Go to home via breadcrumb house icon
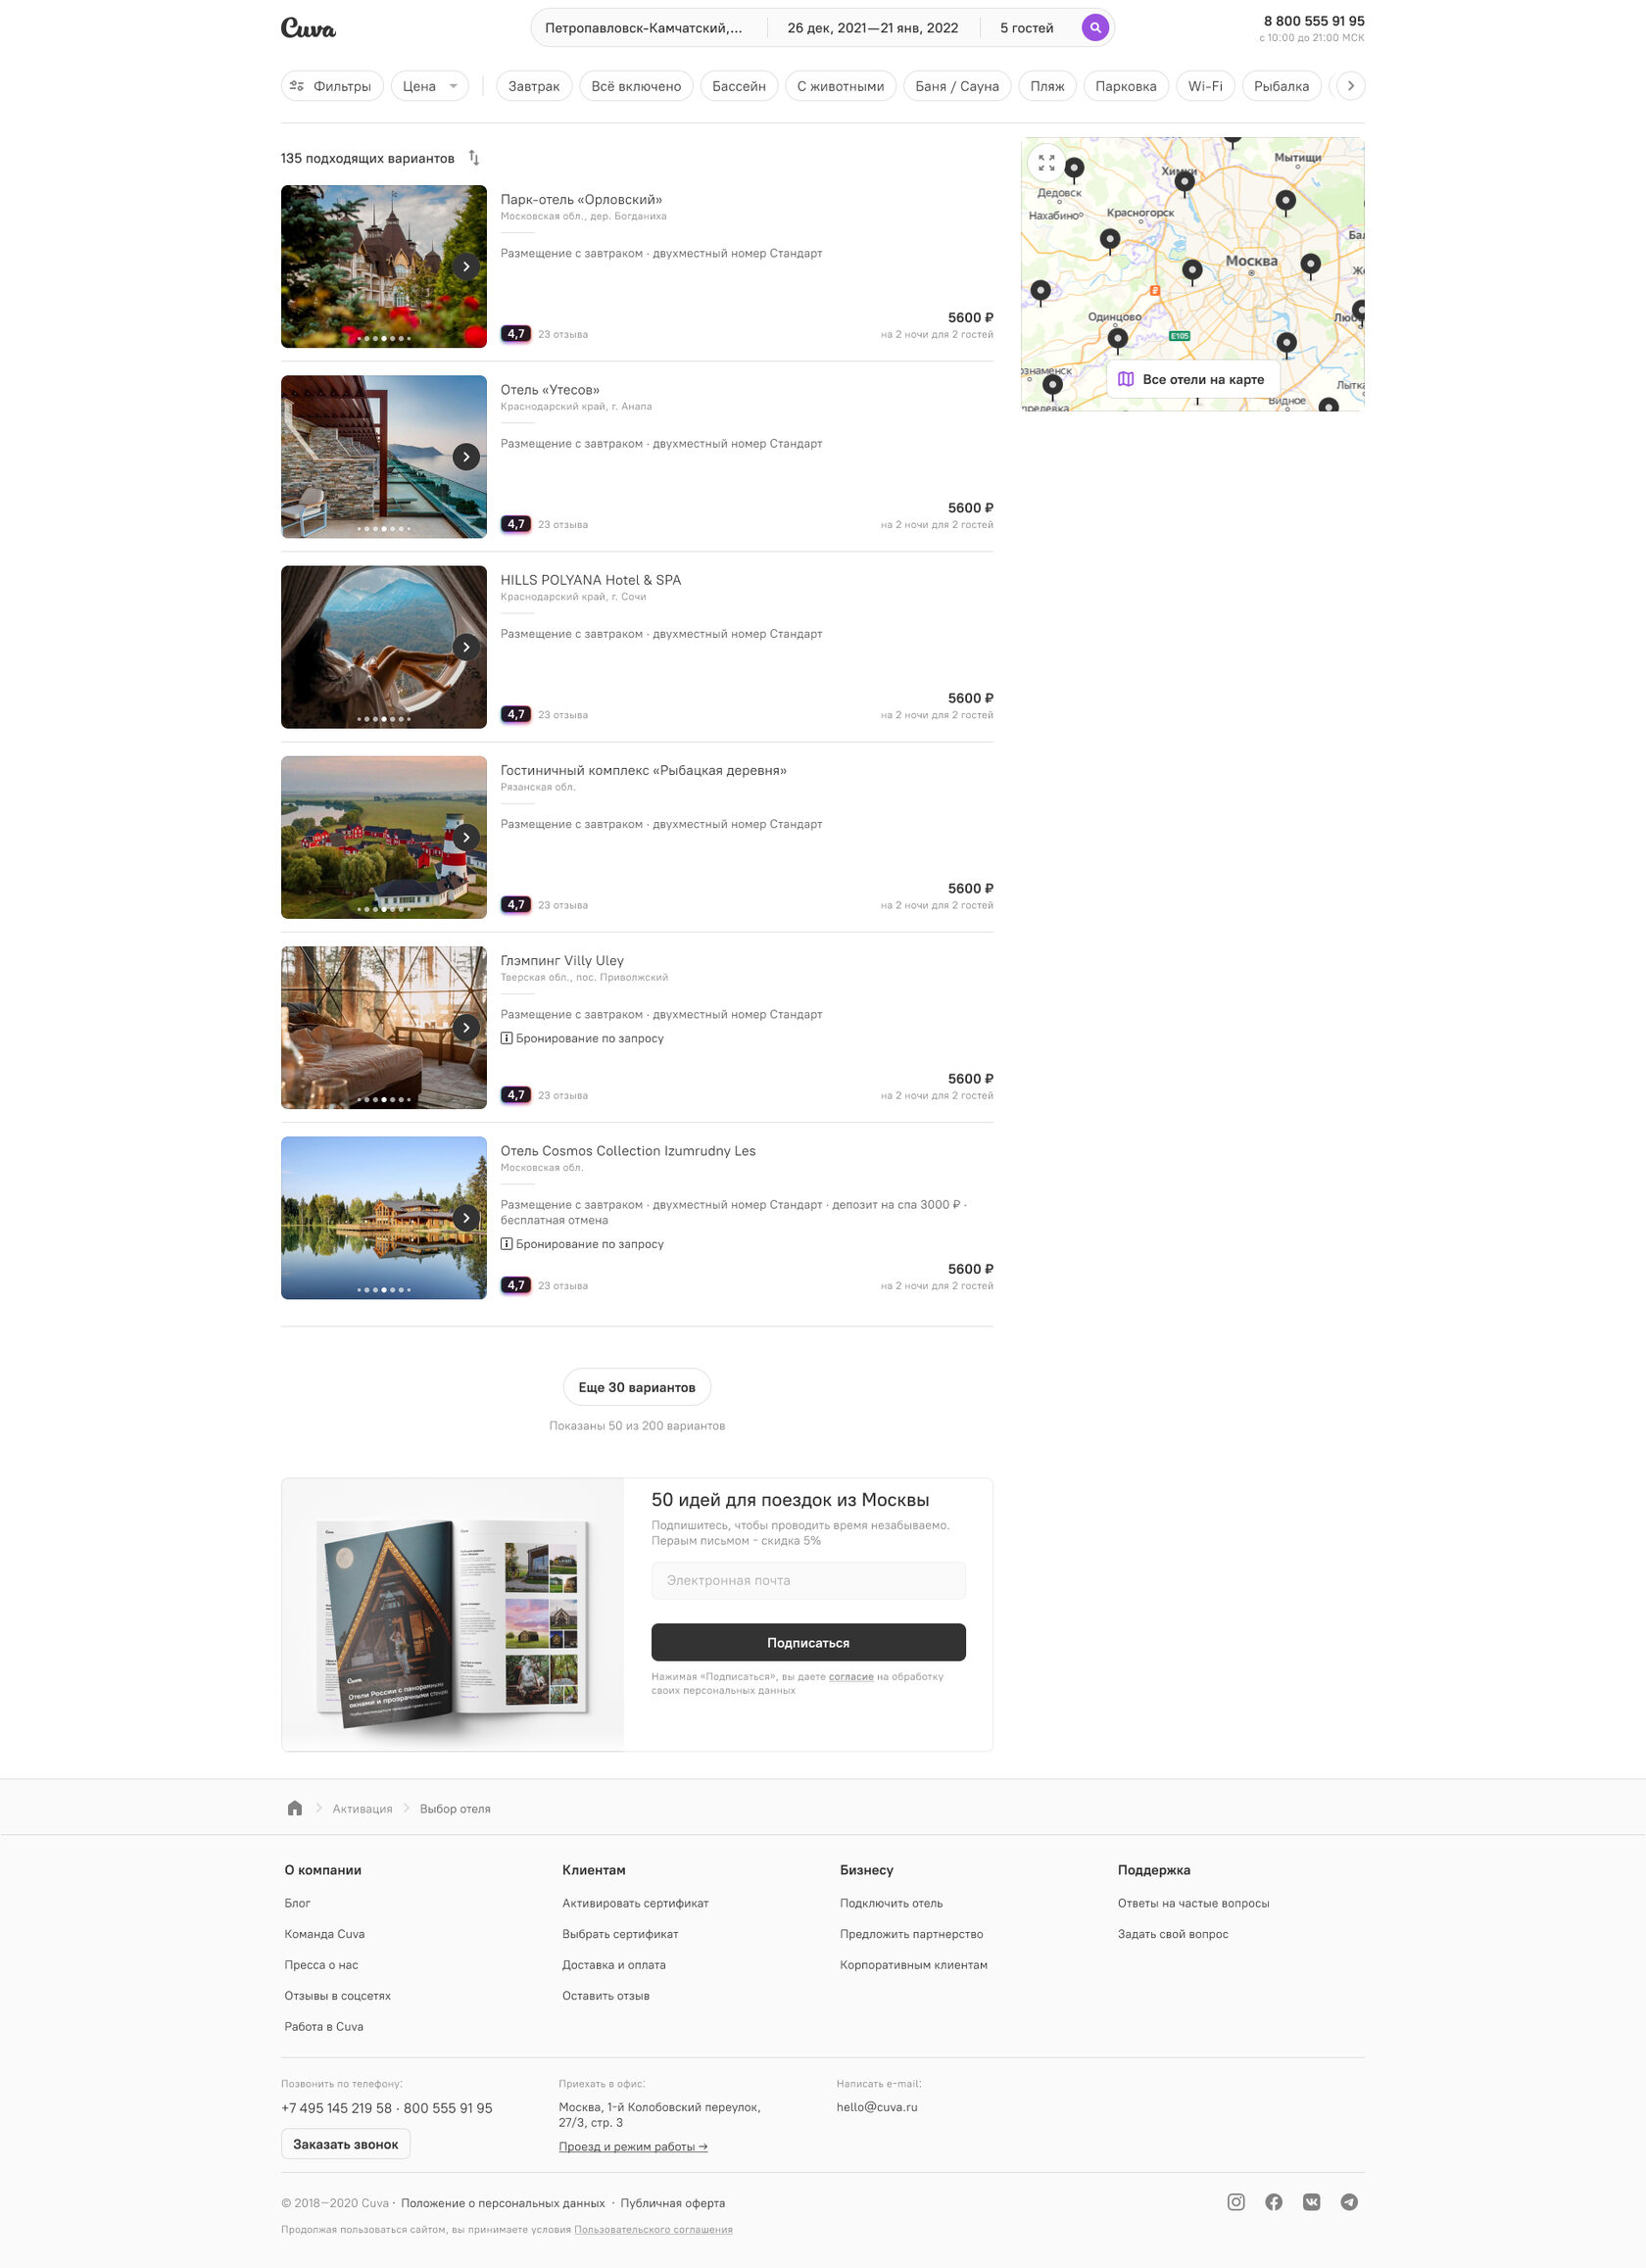 pos(294,1808)
